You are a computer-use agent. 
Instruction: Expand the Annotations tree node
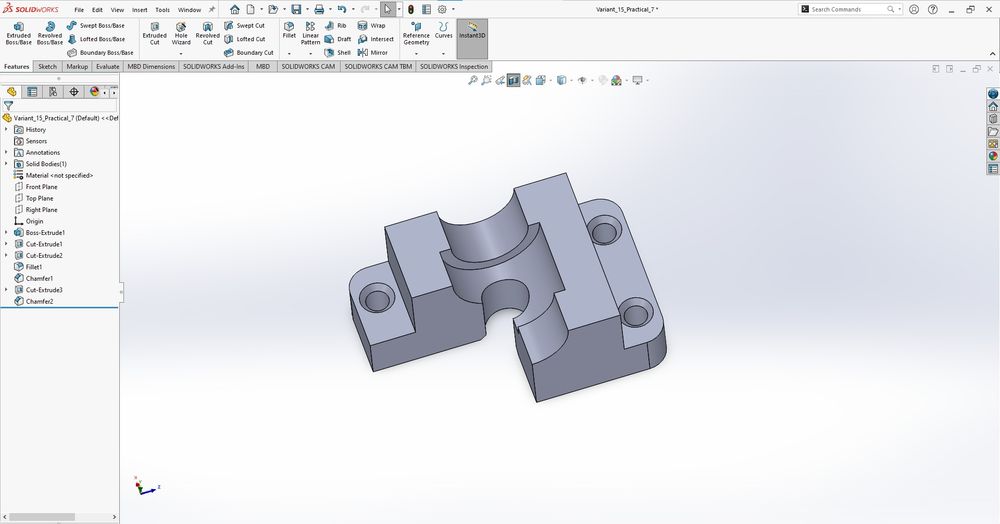[6, 152]
